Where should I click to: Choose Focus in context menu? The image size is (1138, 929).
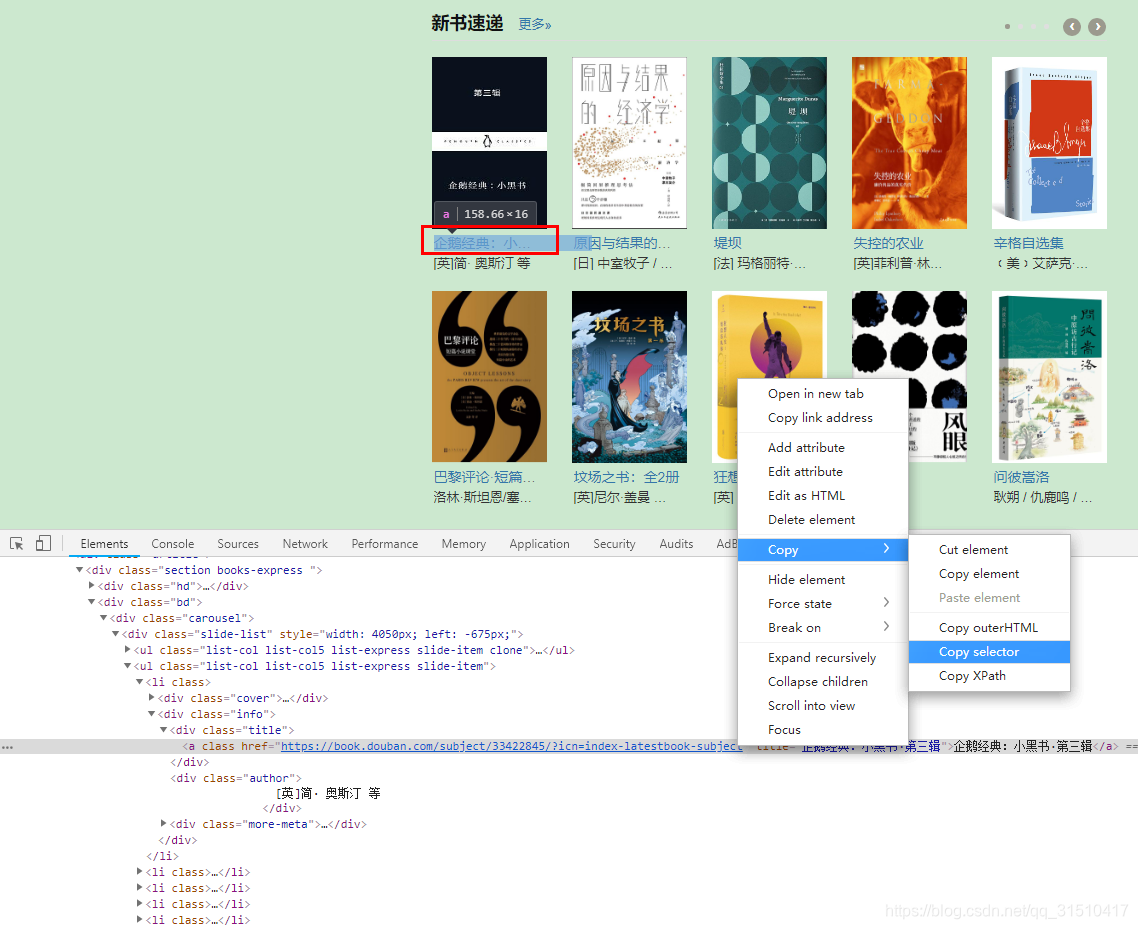pos(822,729)
